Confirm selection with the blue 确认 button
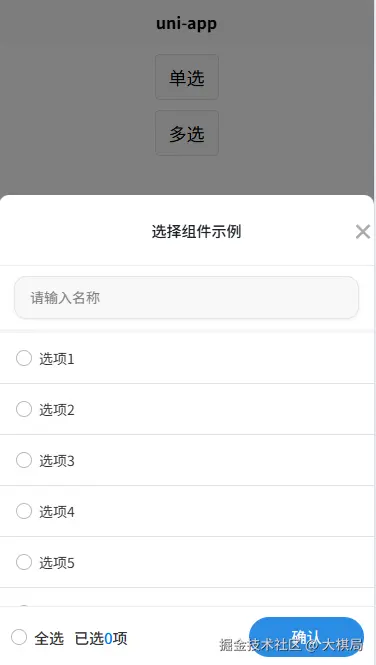The image size is (376, 665). point(306,637)
